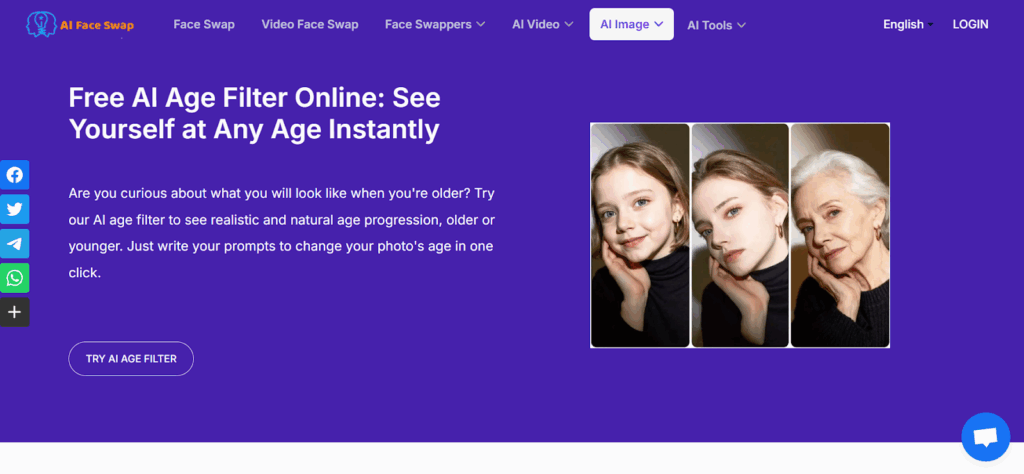Click the AI Face Swap logo
This screenshot has width=1024, height=474.
pos(80,24)
